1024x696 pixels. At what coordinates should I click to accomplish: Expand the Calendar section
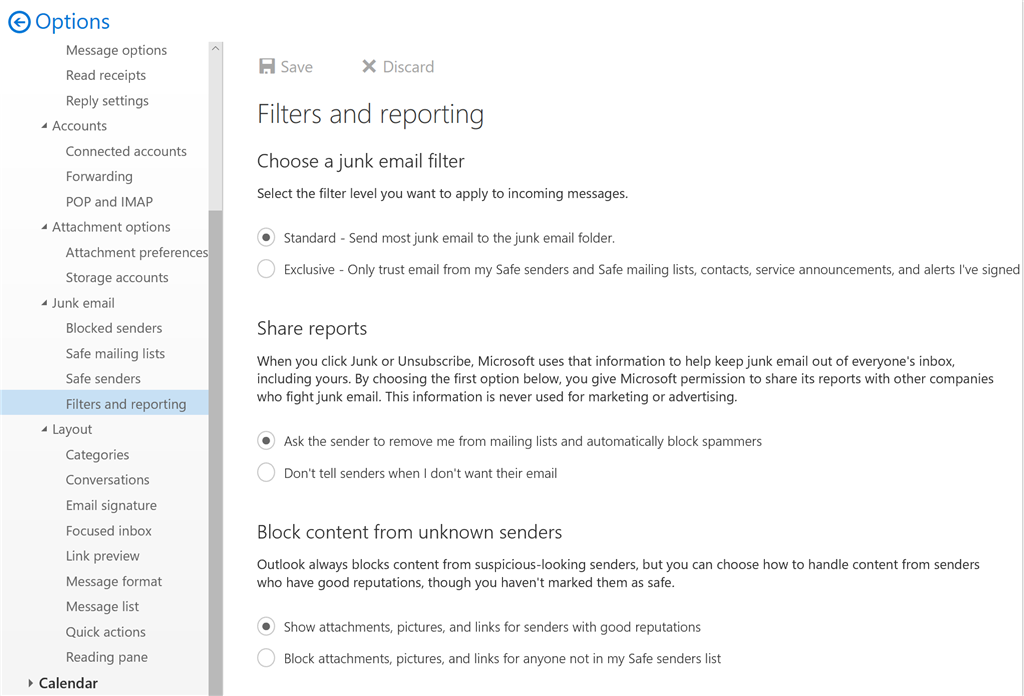[31, 683]
